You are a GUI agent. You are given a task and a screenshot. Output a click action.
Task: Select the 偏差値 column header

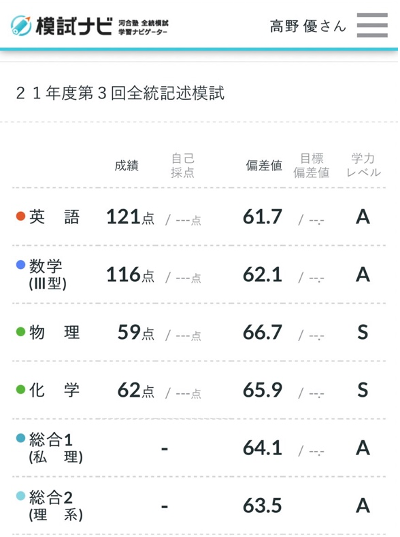[x=264, y=165]
